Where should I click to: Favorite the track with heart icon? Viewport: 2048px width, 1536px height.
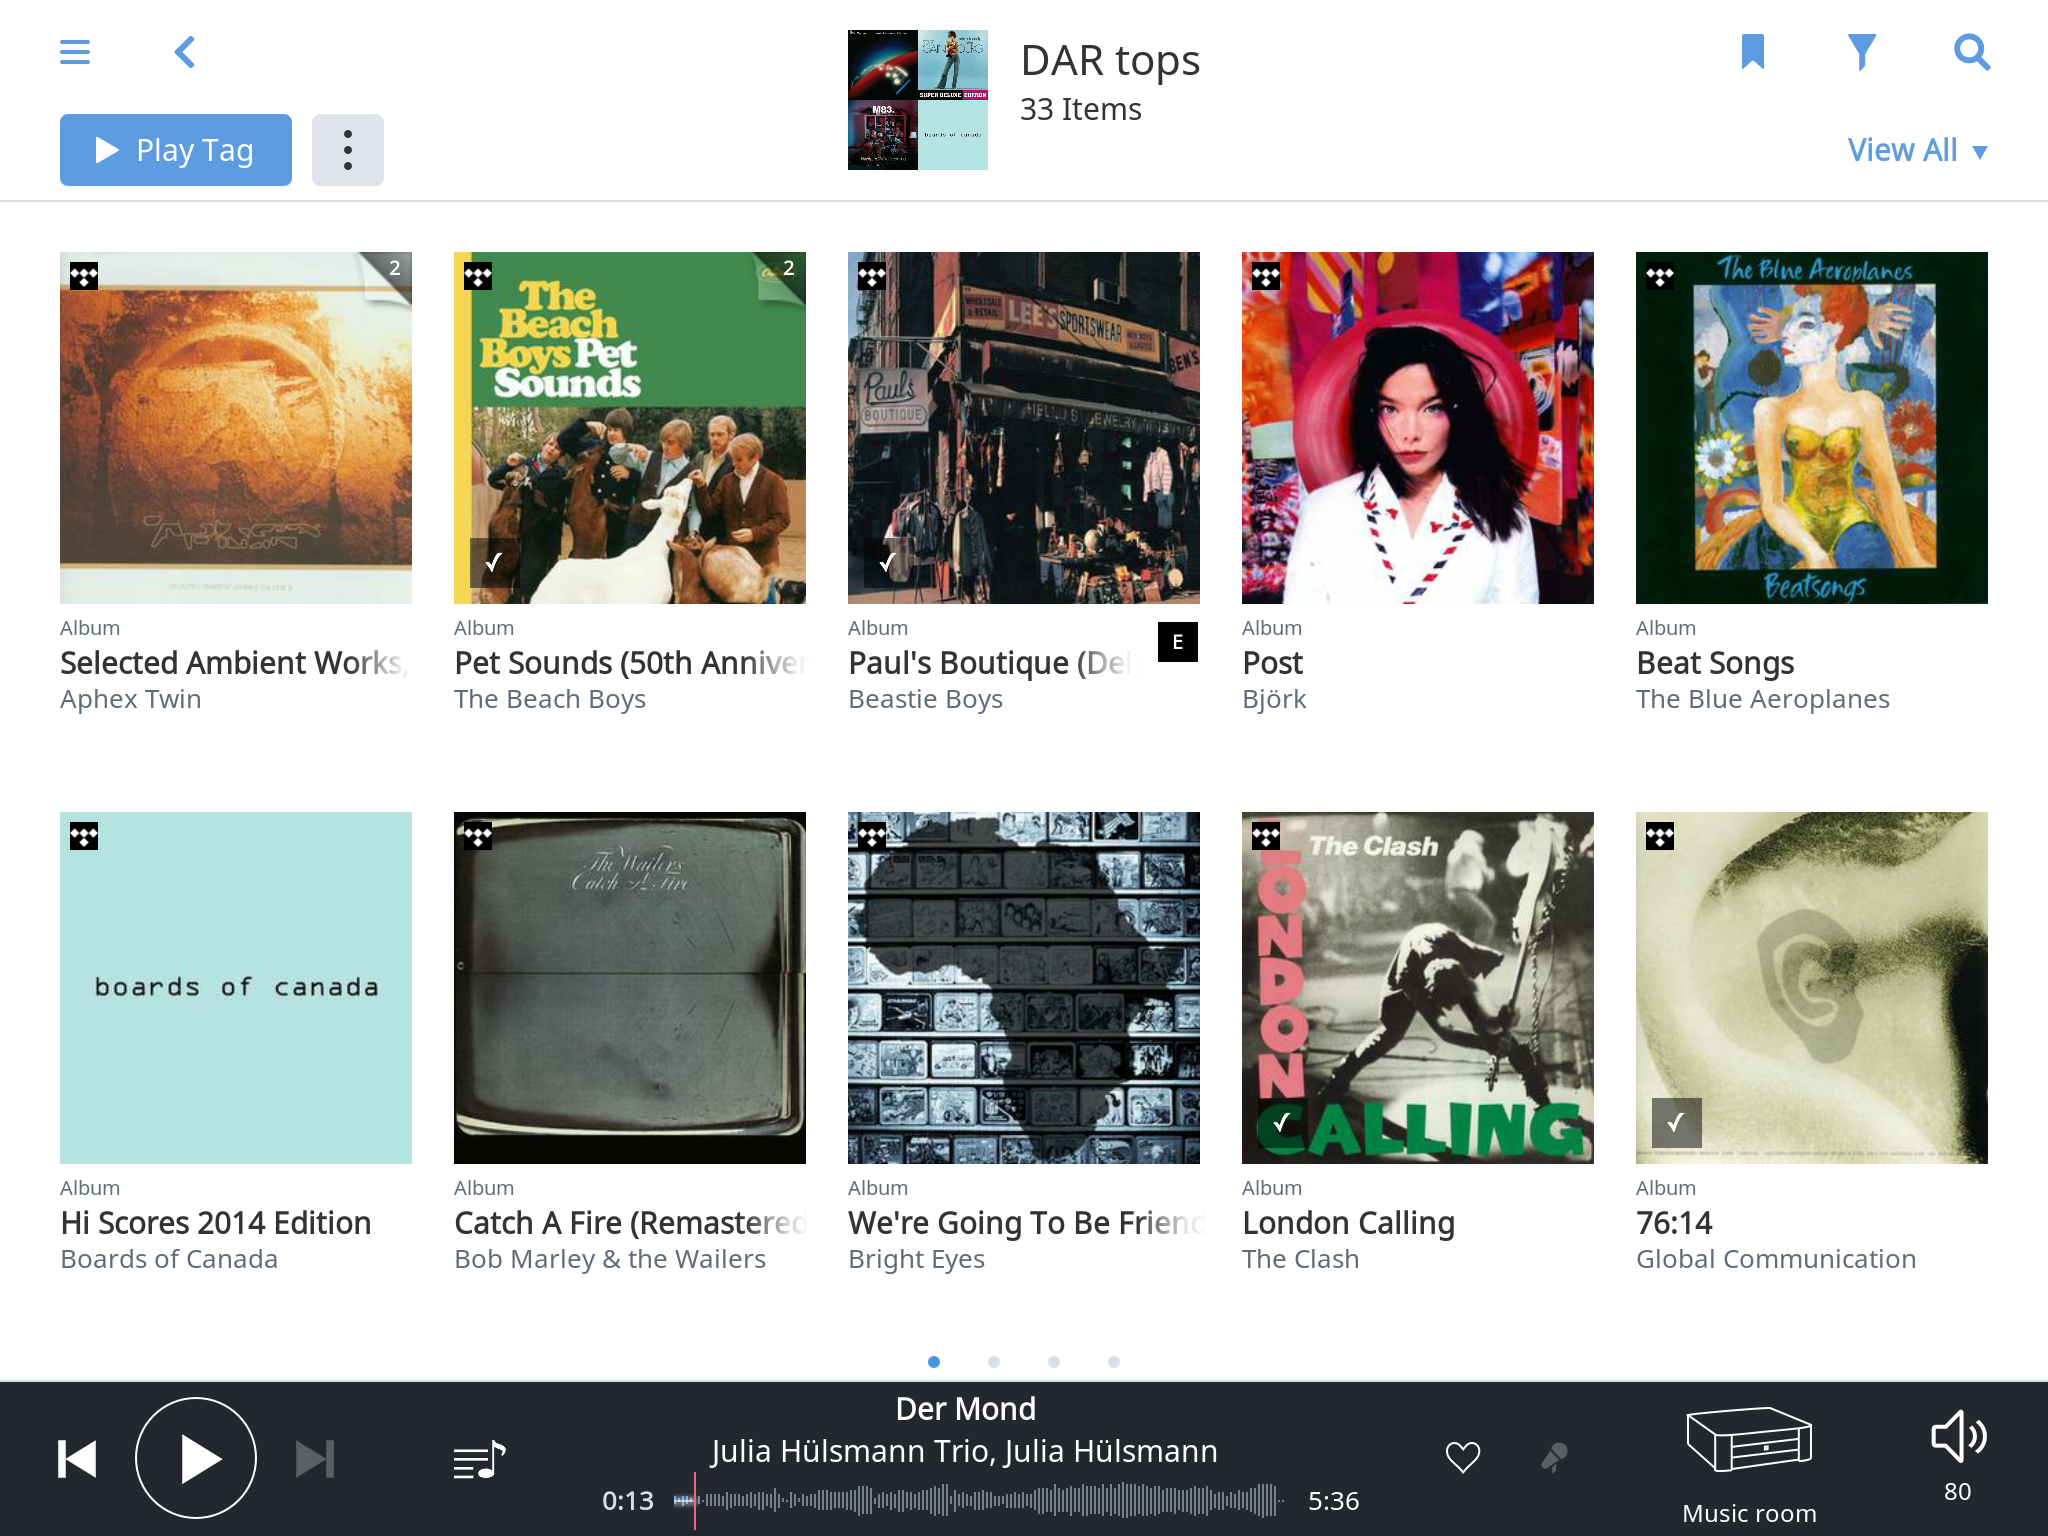click(x=1463, y=1457)
